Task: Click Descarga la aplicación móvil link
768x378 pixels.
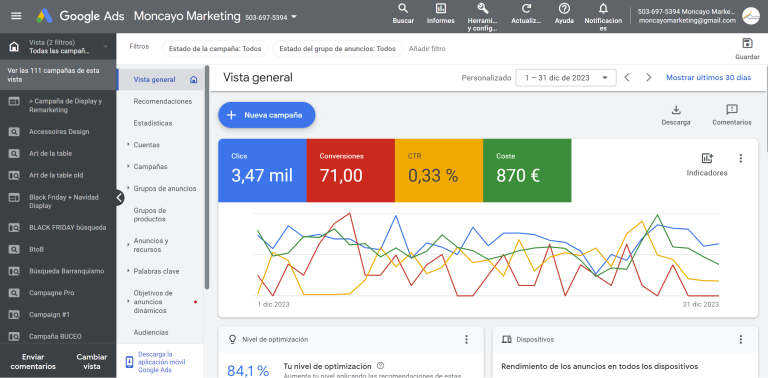Action: click(x=162, y=362)
